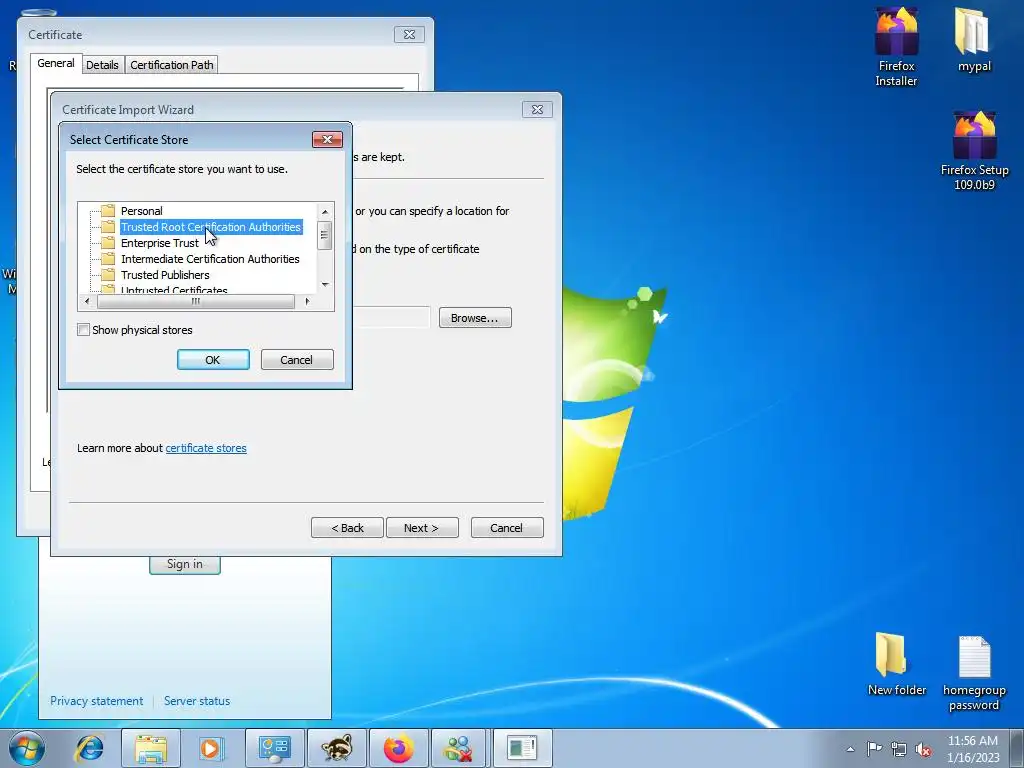1024x768 pixels.
Task: Go Back in Certificate Import Wizard
Action: point(347,528)
